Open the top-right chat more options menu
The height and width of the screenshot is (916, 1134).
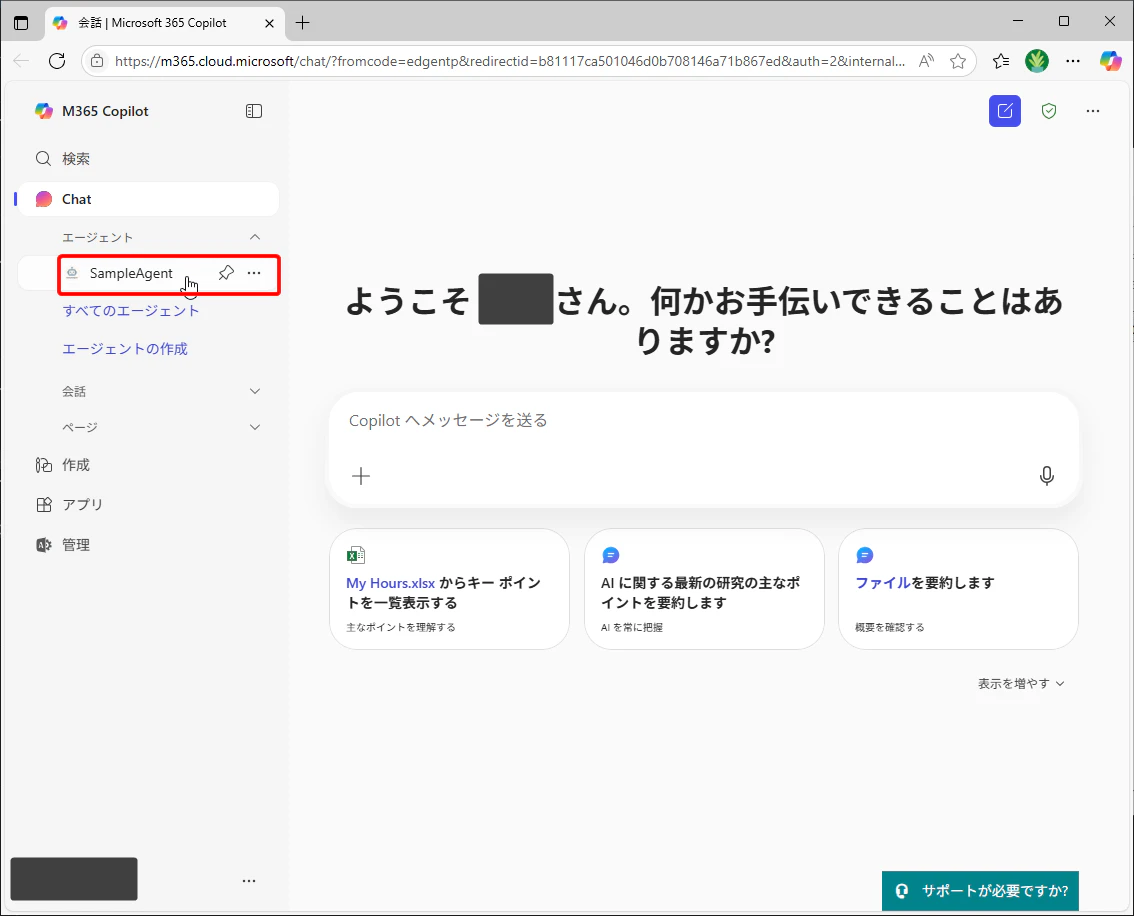(x=1093, y=111)
